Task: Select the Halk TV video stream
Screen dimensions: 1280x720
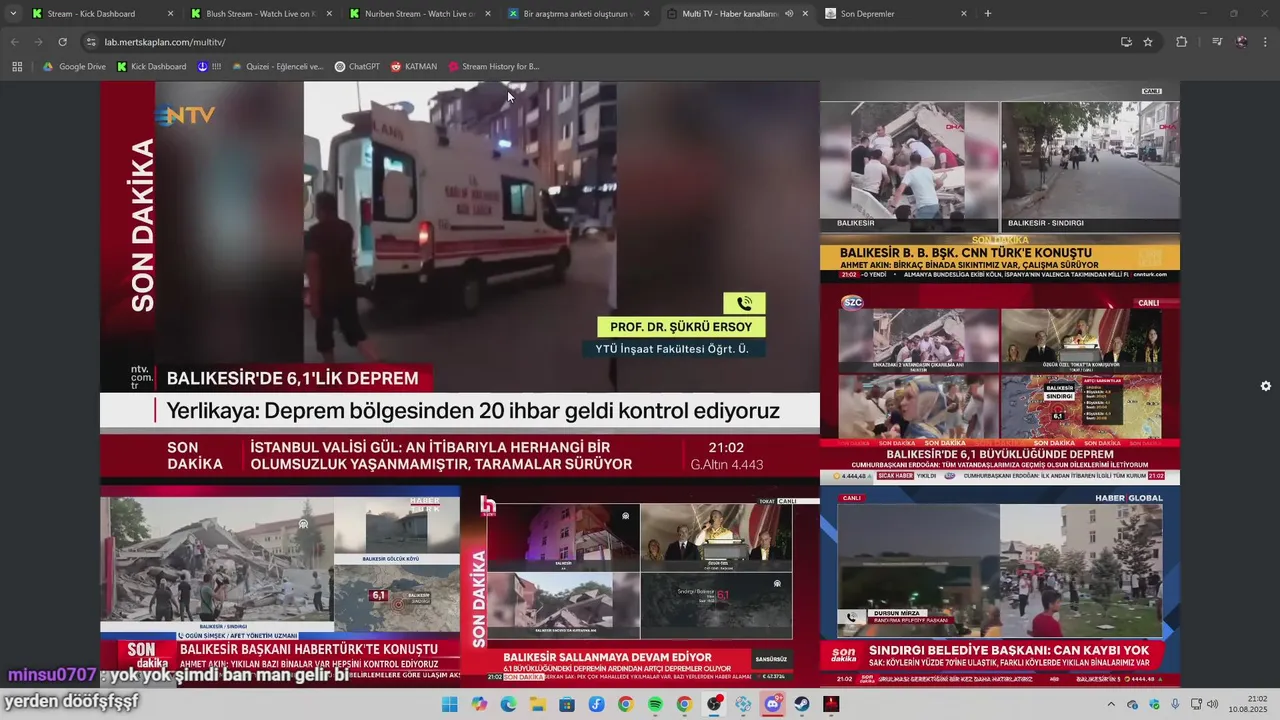Action: [640, 586]
